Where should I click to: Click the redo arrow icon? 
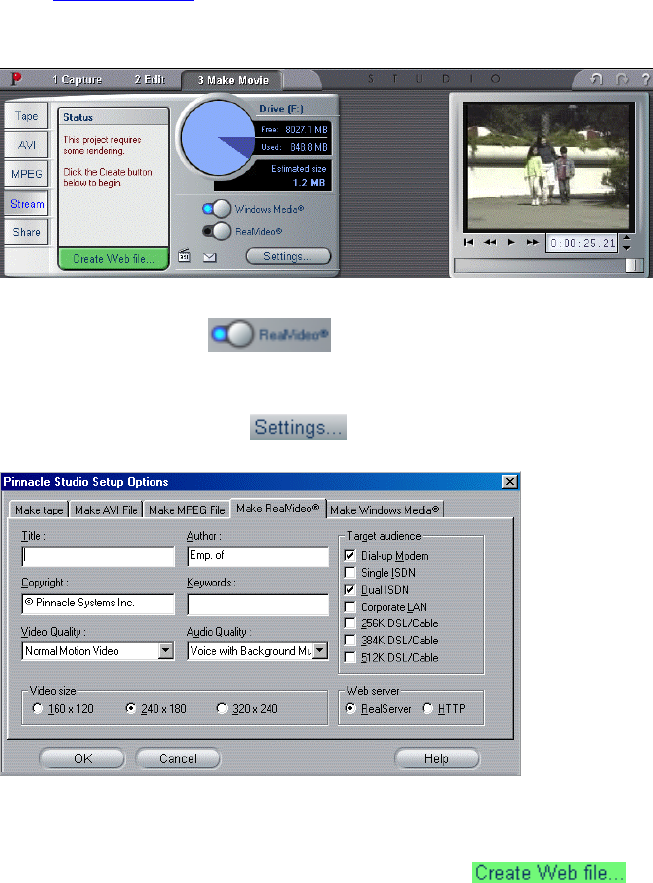622,79
